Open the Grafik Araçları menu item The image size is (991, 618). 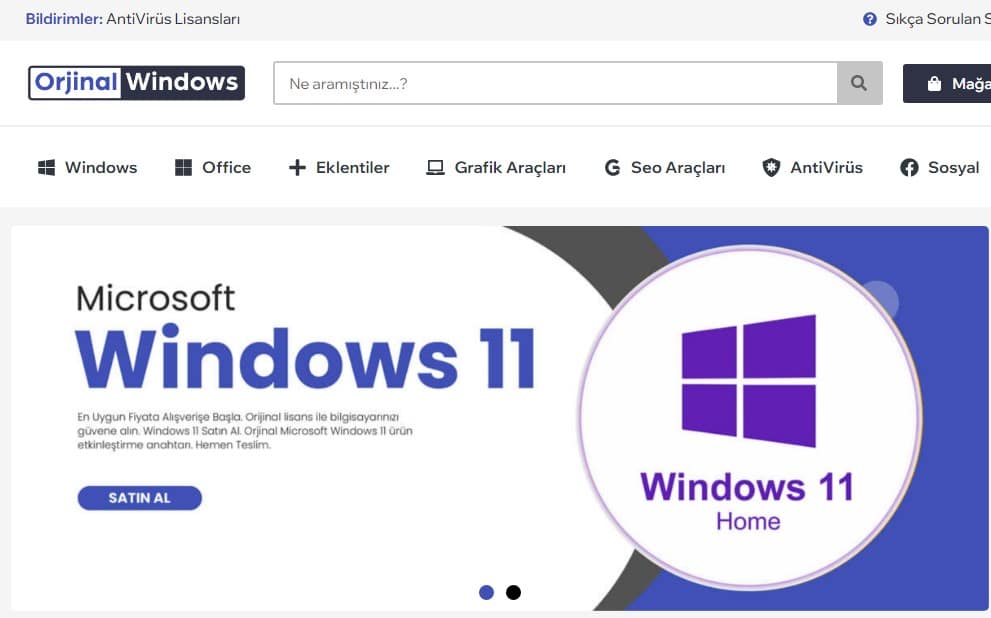point(496,167)
